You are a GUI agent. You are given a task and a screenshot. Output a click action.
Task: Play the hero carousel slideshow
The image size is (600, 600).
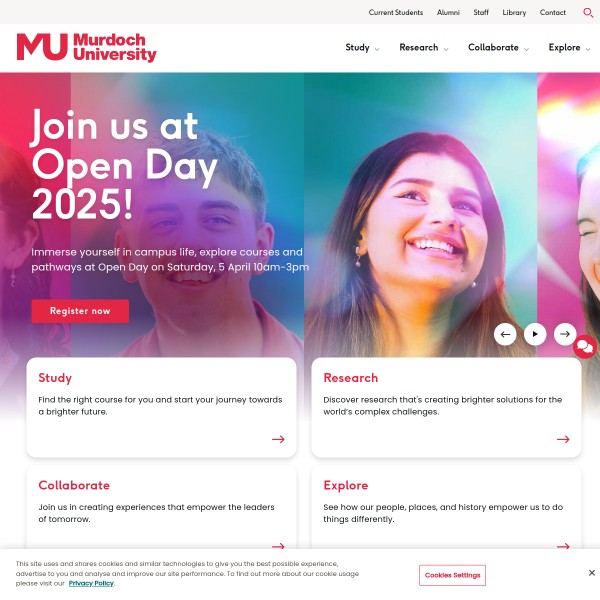(x=535, y=334)
